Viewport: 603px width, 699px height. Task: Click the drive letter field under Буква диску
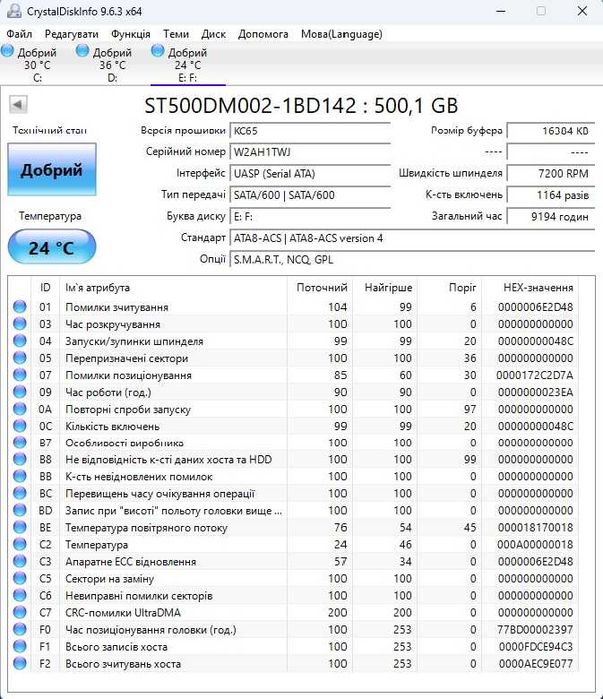click(x=310, y=217)
